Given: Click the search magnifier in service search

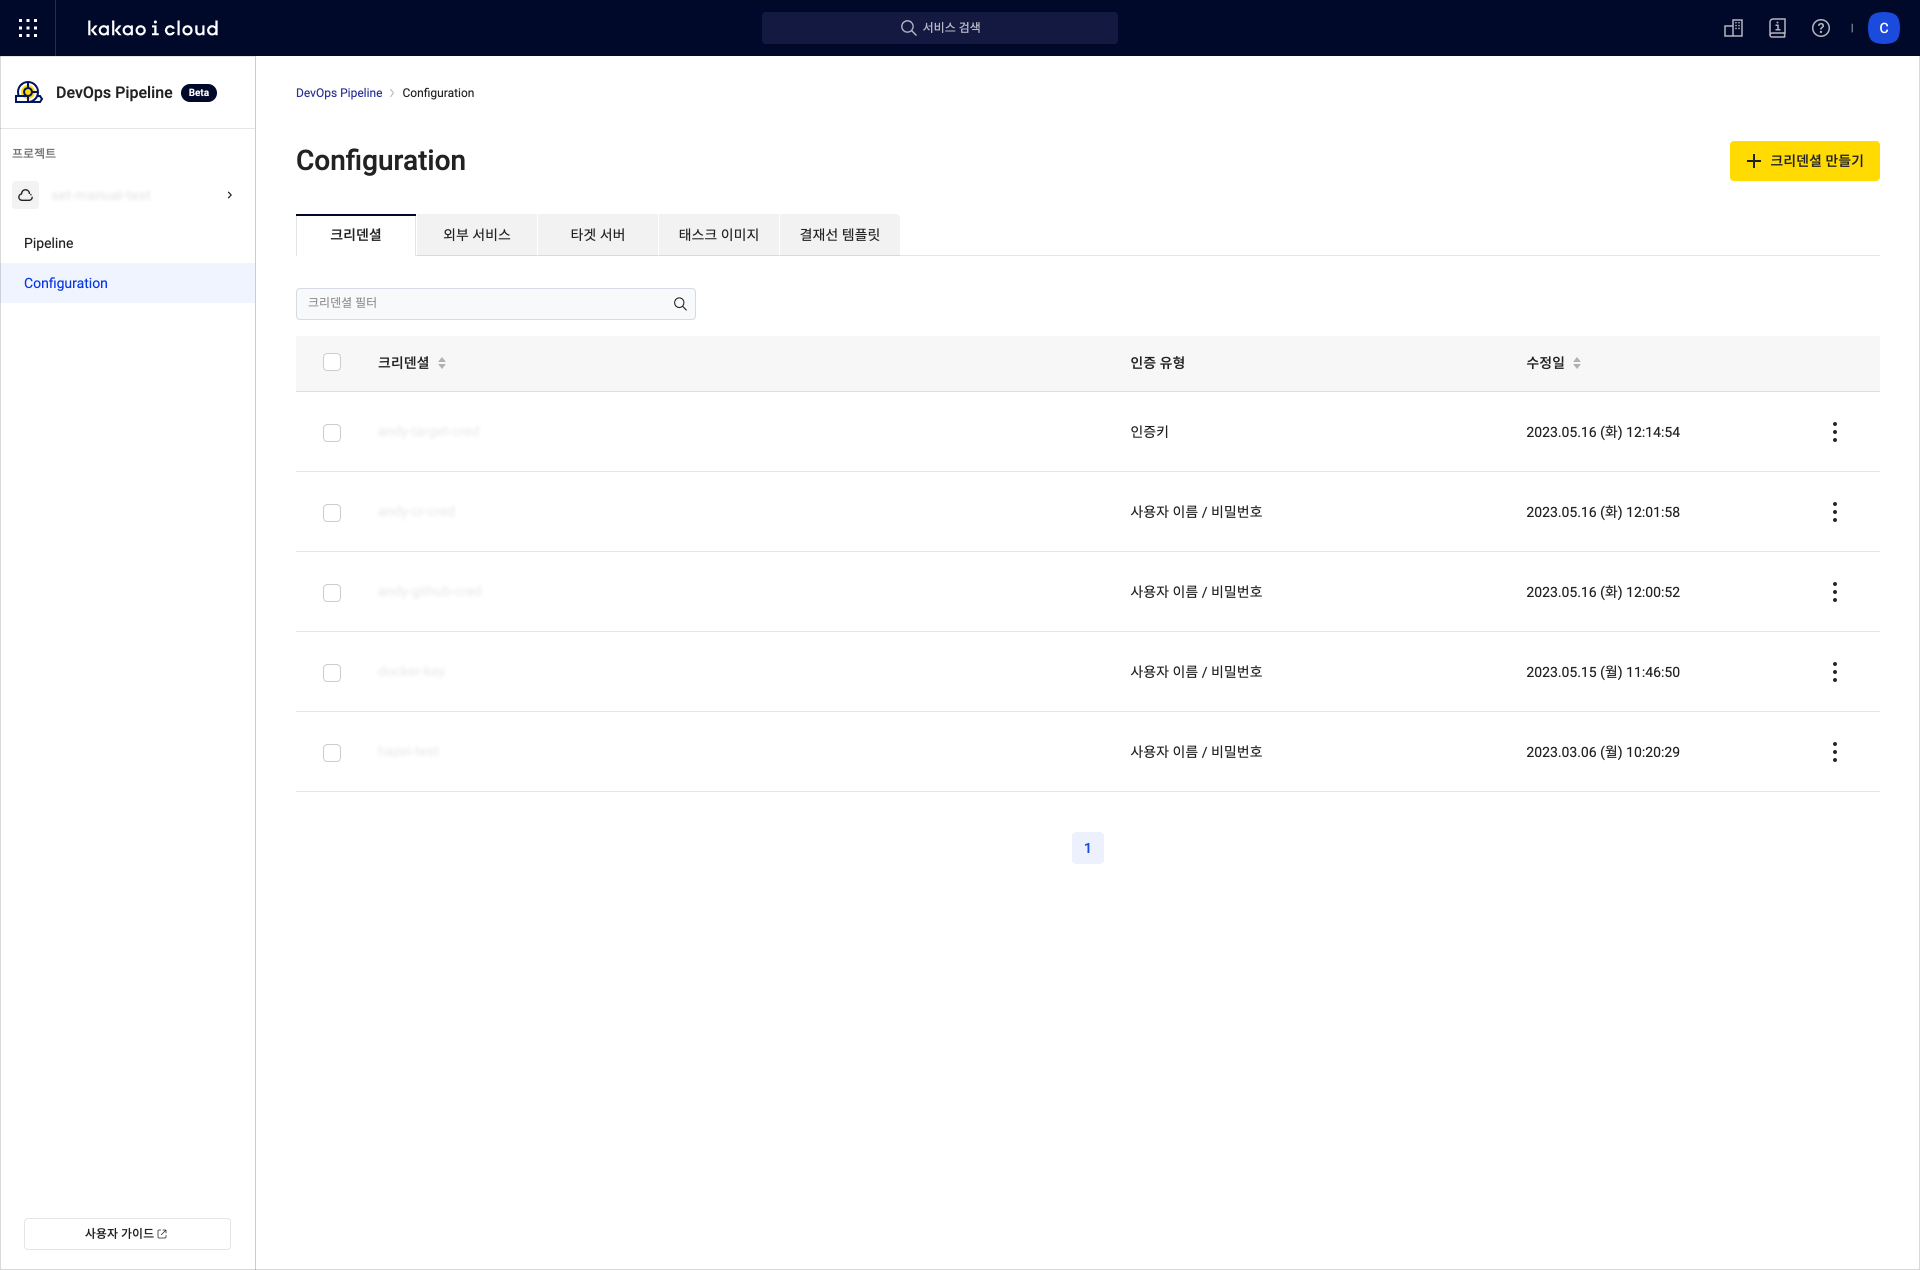Looking at the screenshot, I should (908, 28).
